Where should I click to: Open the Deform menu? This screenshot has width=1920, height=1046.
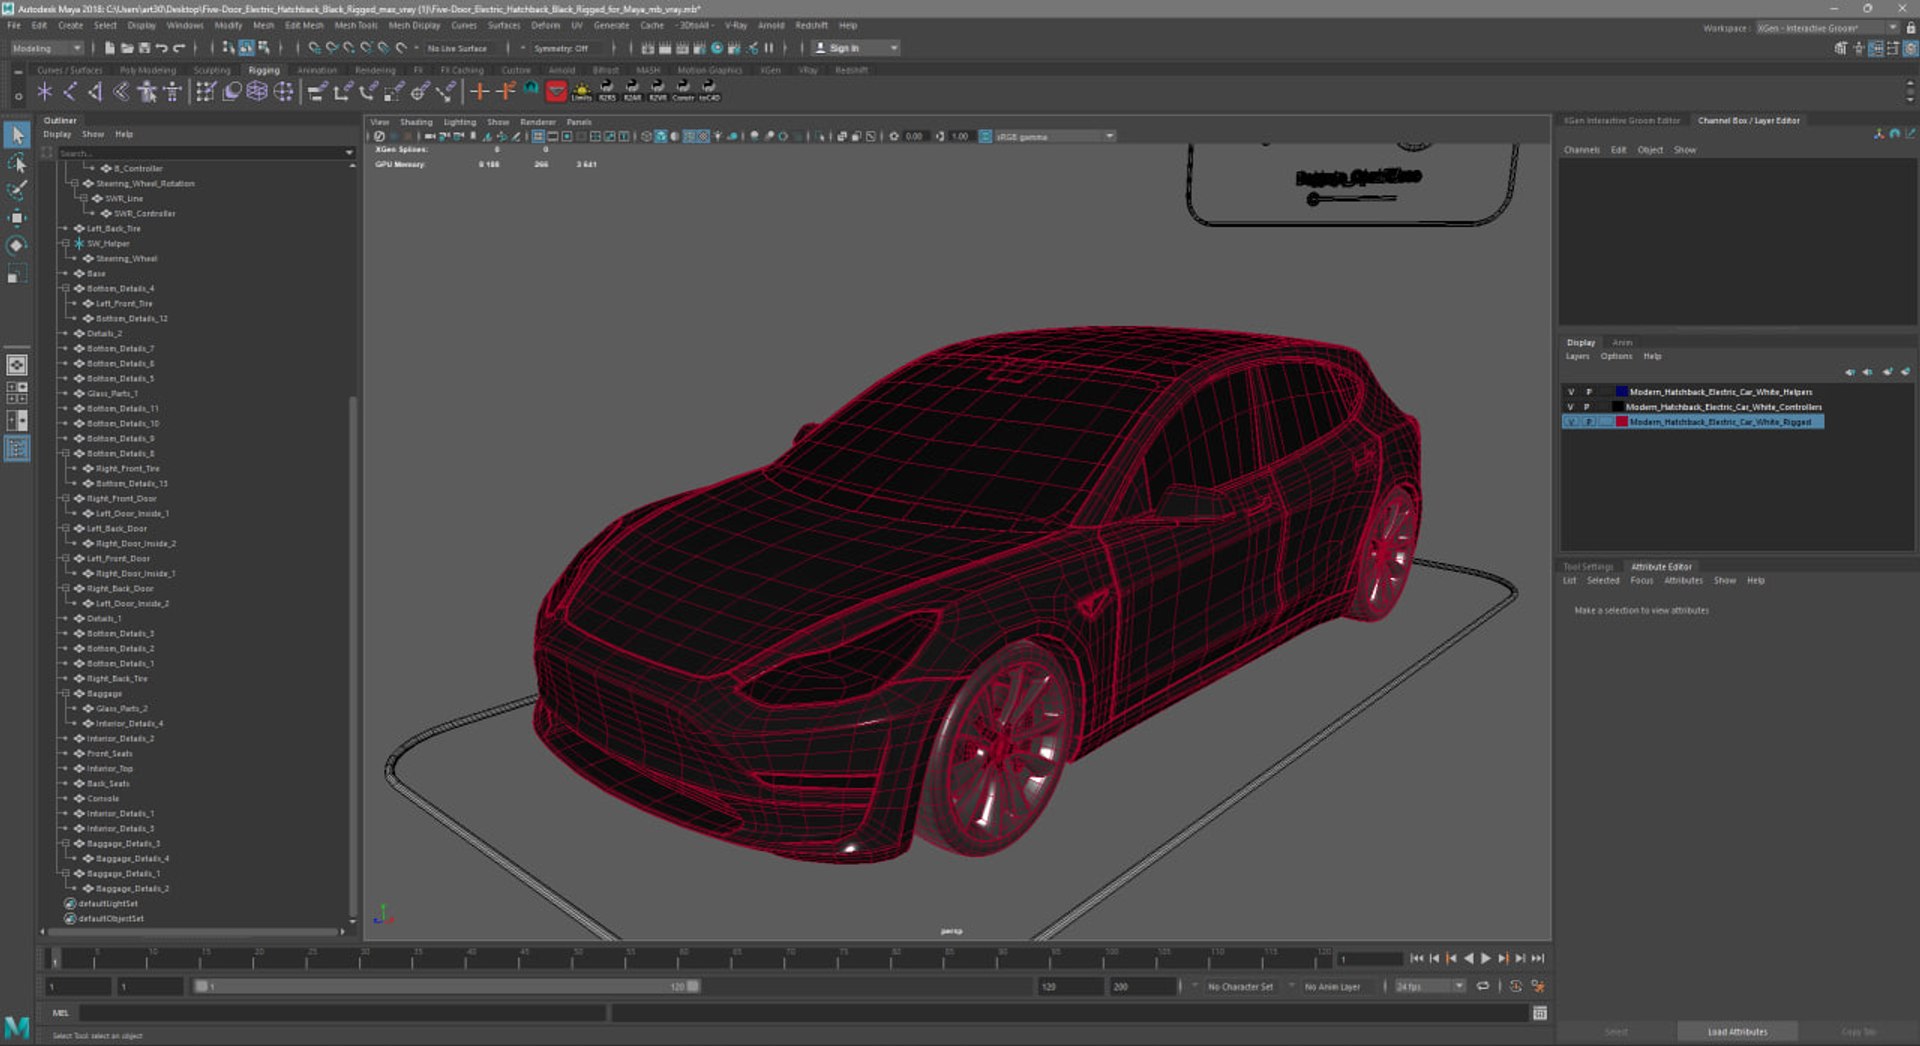point(545,25)
